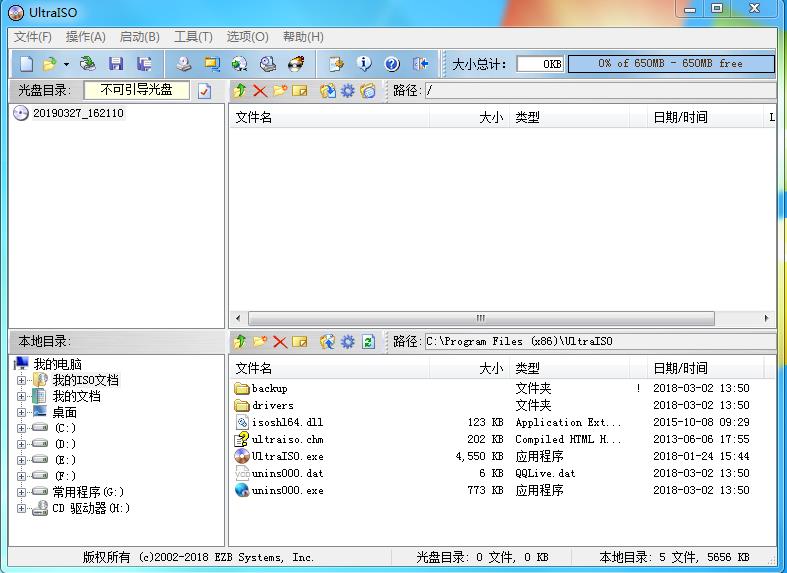Click the 650MB capacity progress bar
Screen dimensions: 787x573
point(671,64)
